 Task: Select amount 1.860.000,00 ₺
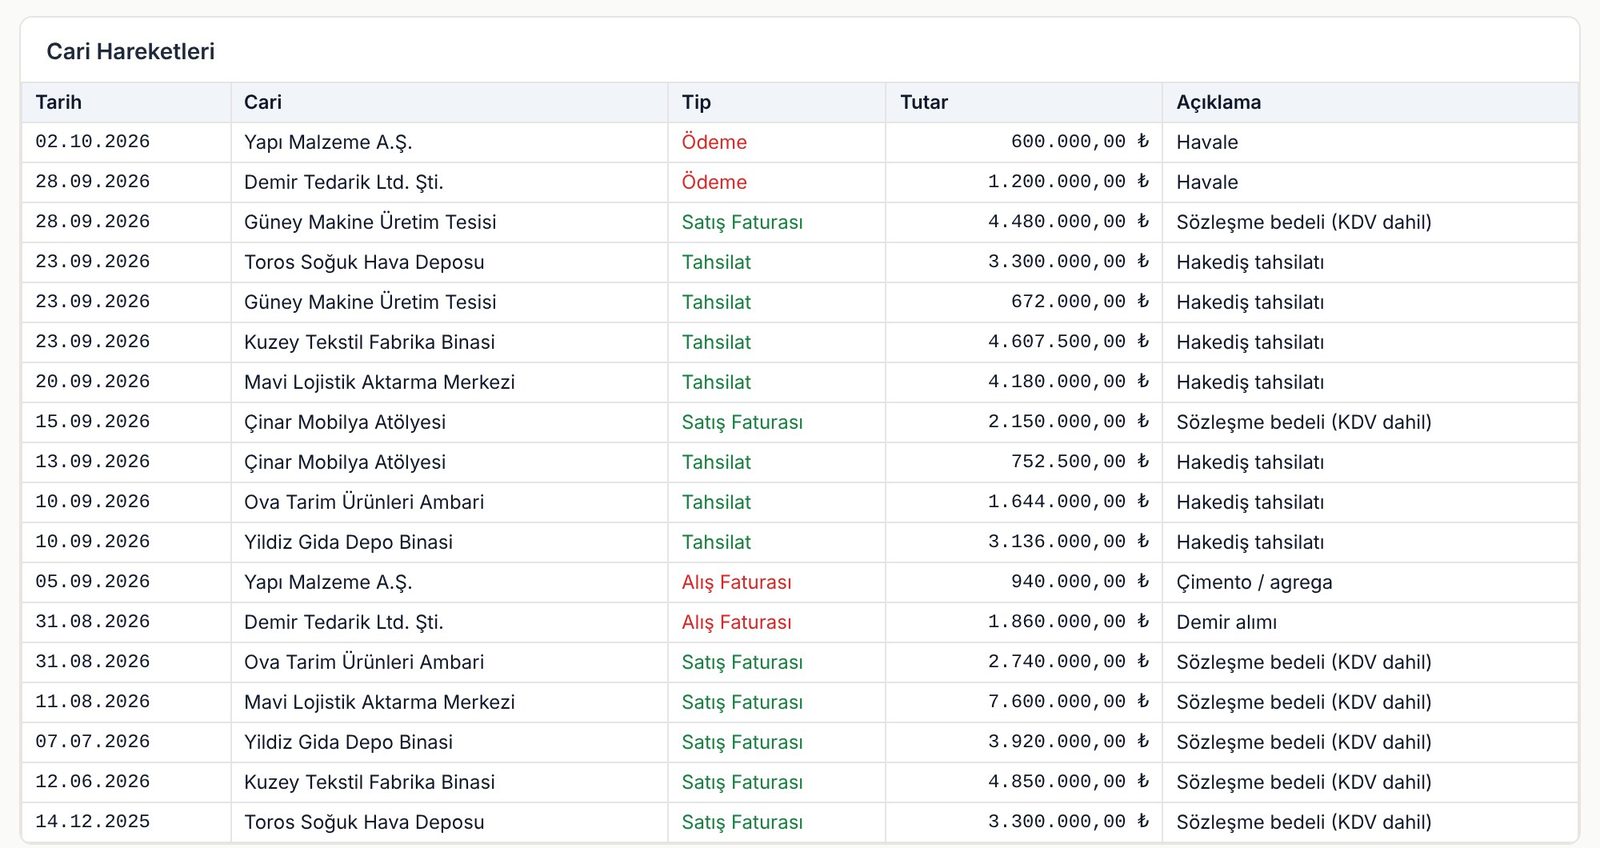[x=1069, y=622]
